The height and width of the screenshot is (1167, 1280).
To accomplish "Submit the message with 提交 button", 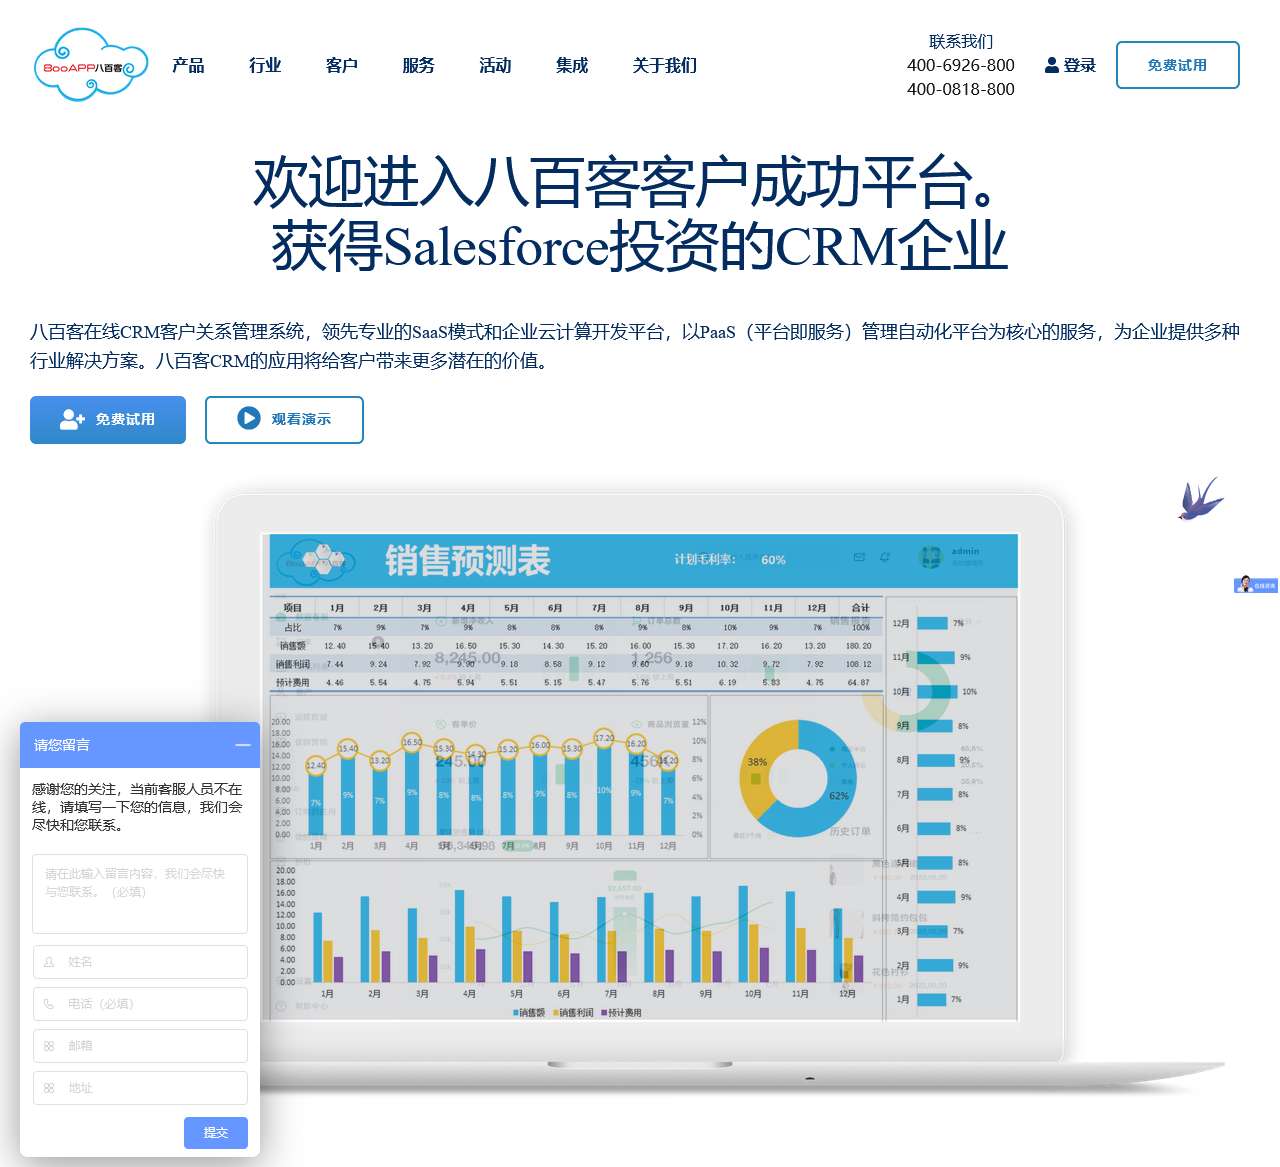I will (216, 1133).
